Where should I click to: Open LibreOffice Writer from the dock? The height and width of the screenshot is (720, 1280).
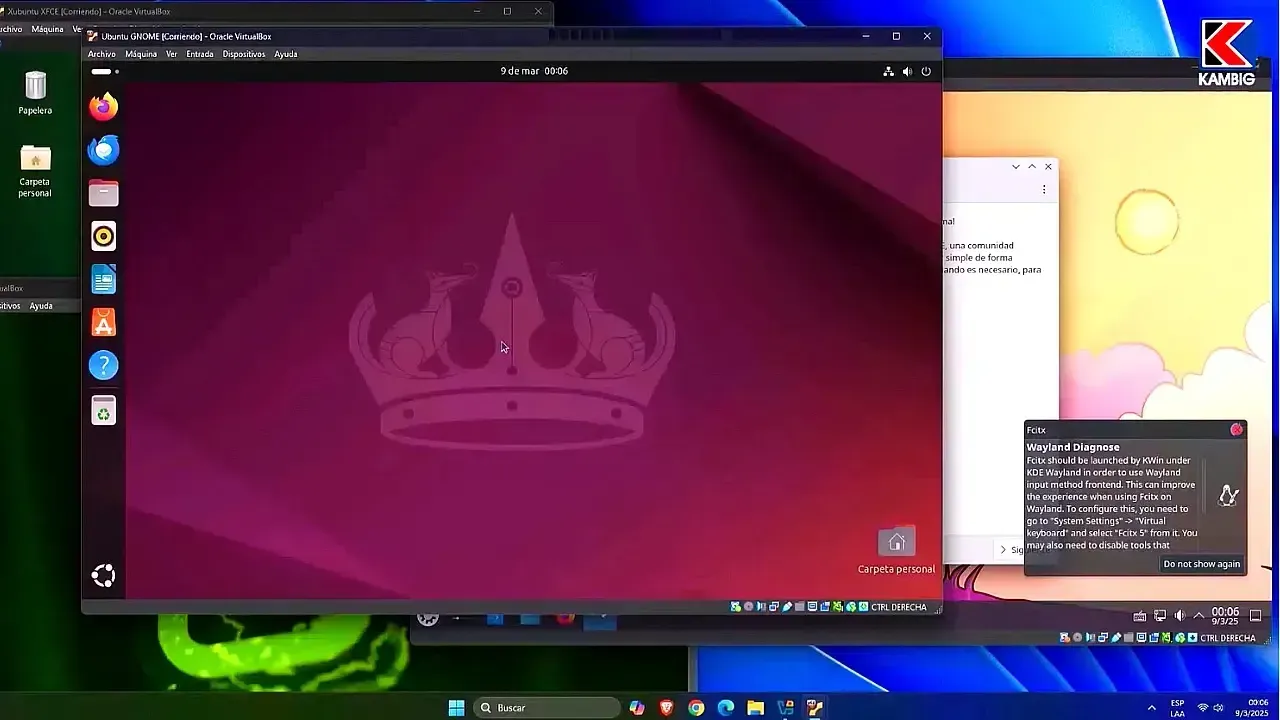pos(104,279)
